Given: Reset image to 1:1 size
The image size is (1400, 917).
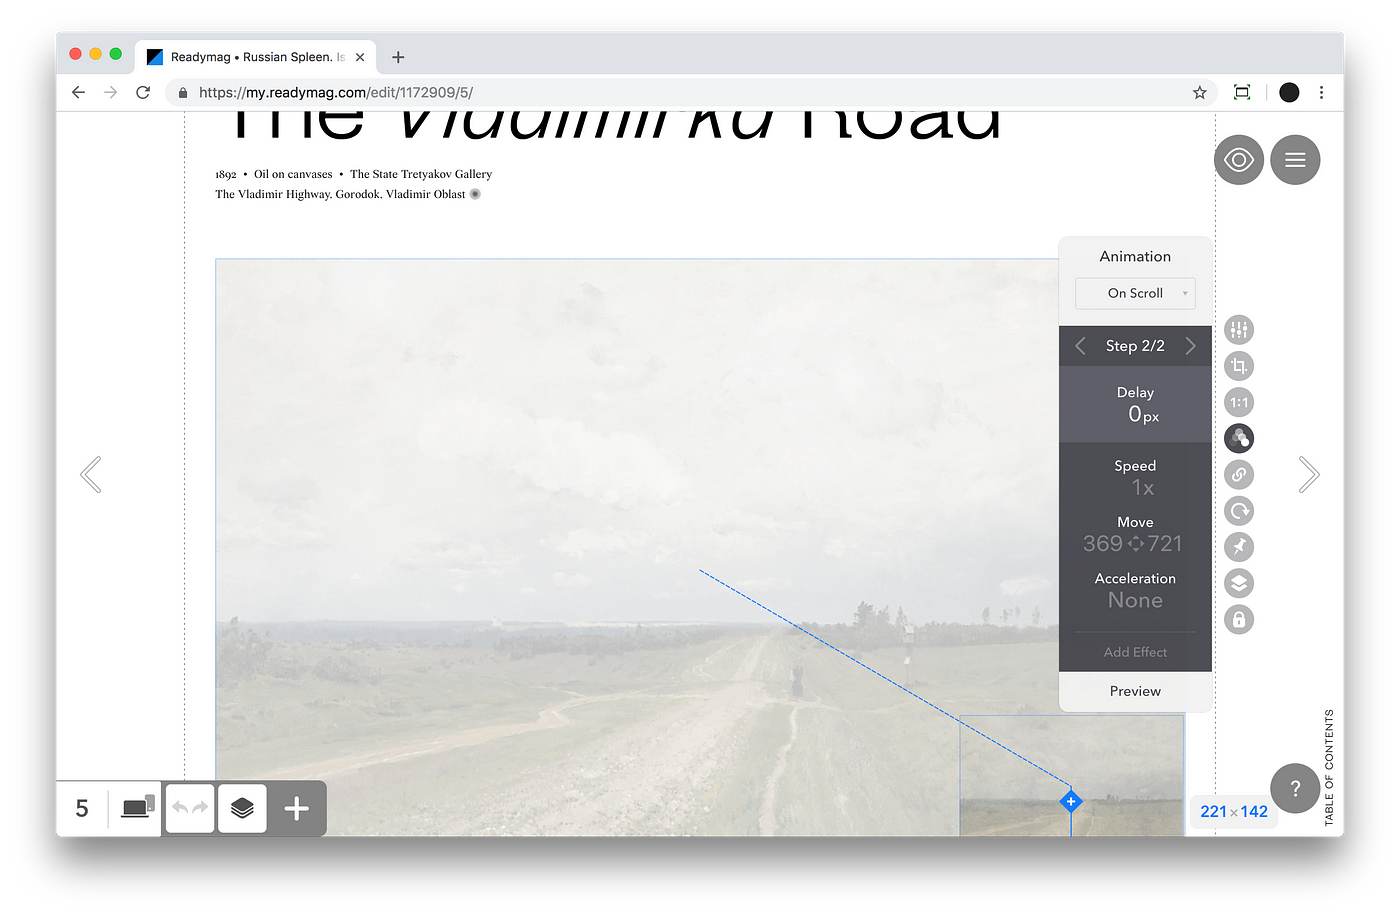Looking at the screenshot, I should 1239,402.
